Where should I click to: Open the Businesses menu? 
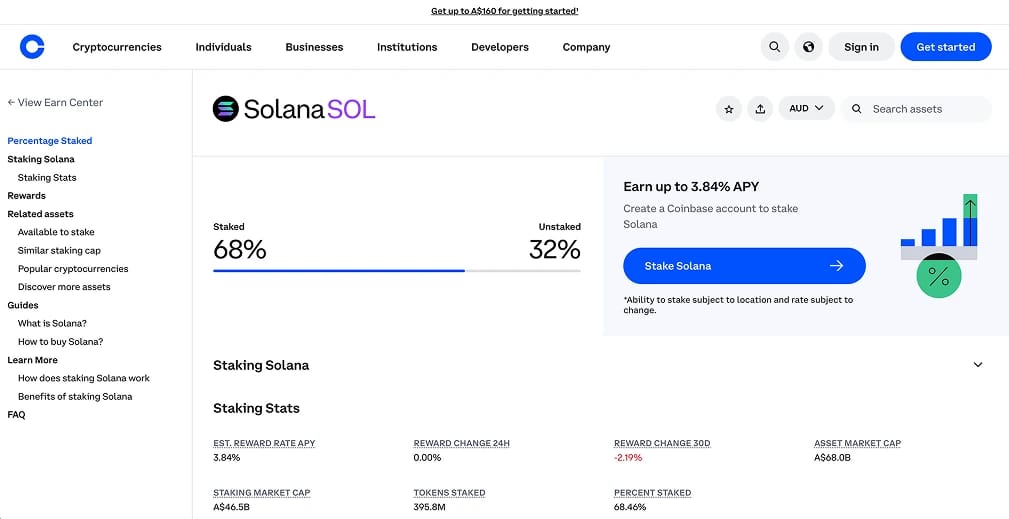[314, 47]
